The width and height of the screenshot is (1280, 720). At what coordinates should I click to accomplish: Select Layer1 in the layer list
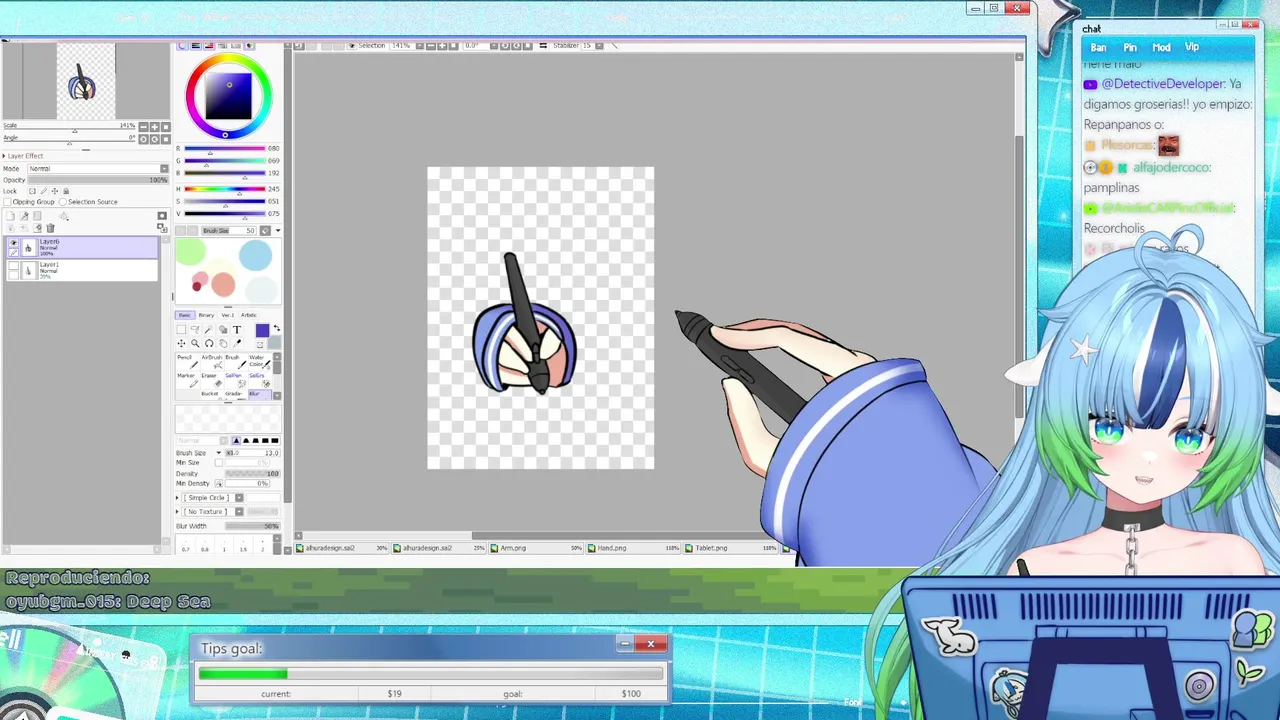click(x=81, y=270)
